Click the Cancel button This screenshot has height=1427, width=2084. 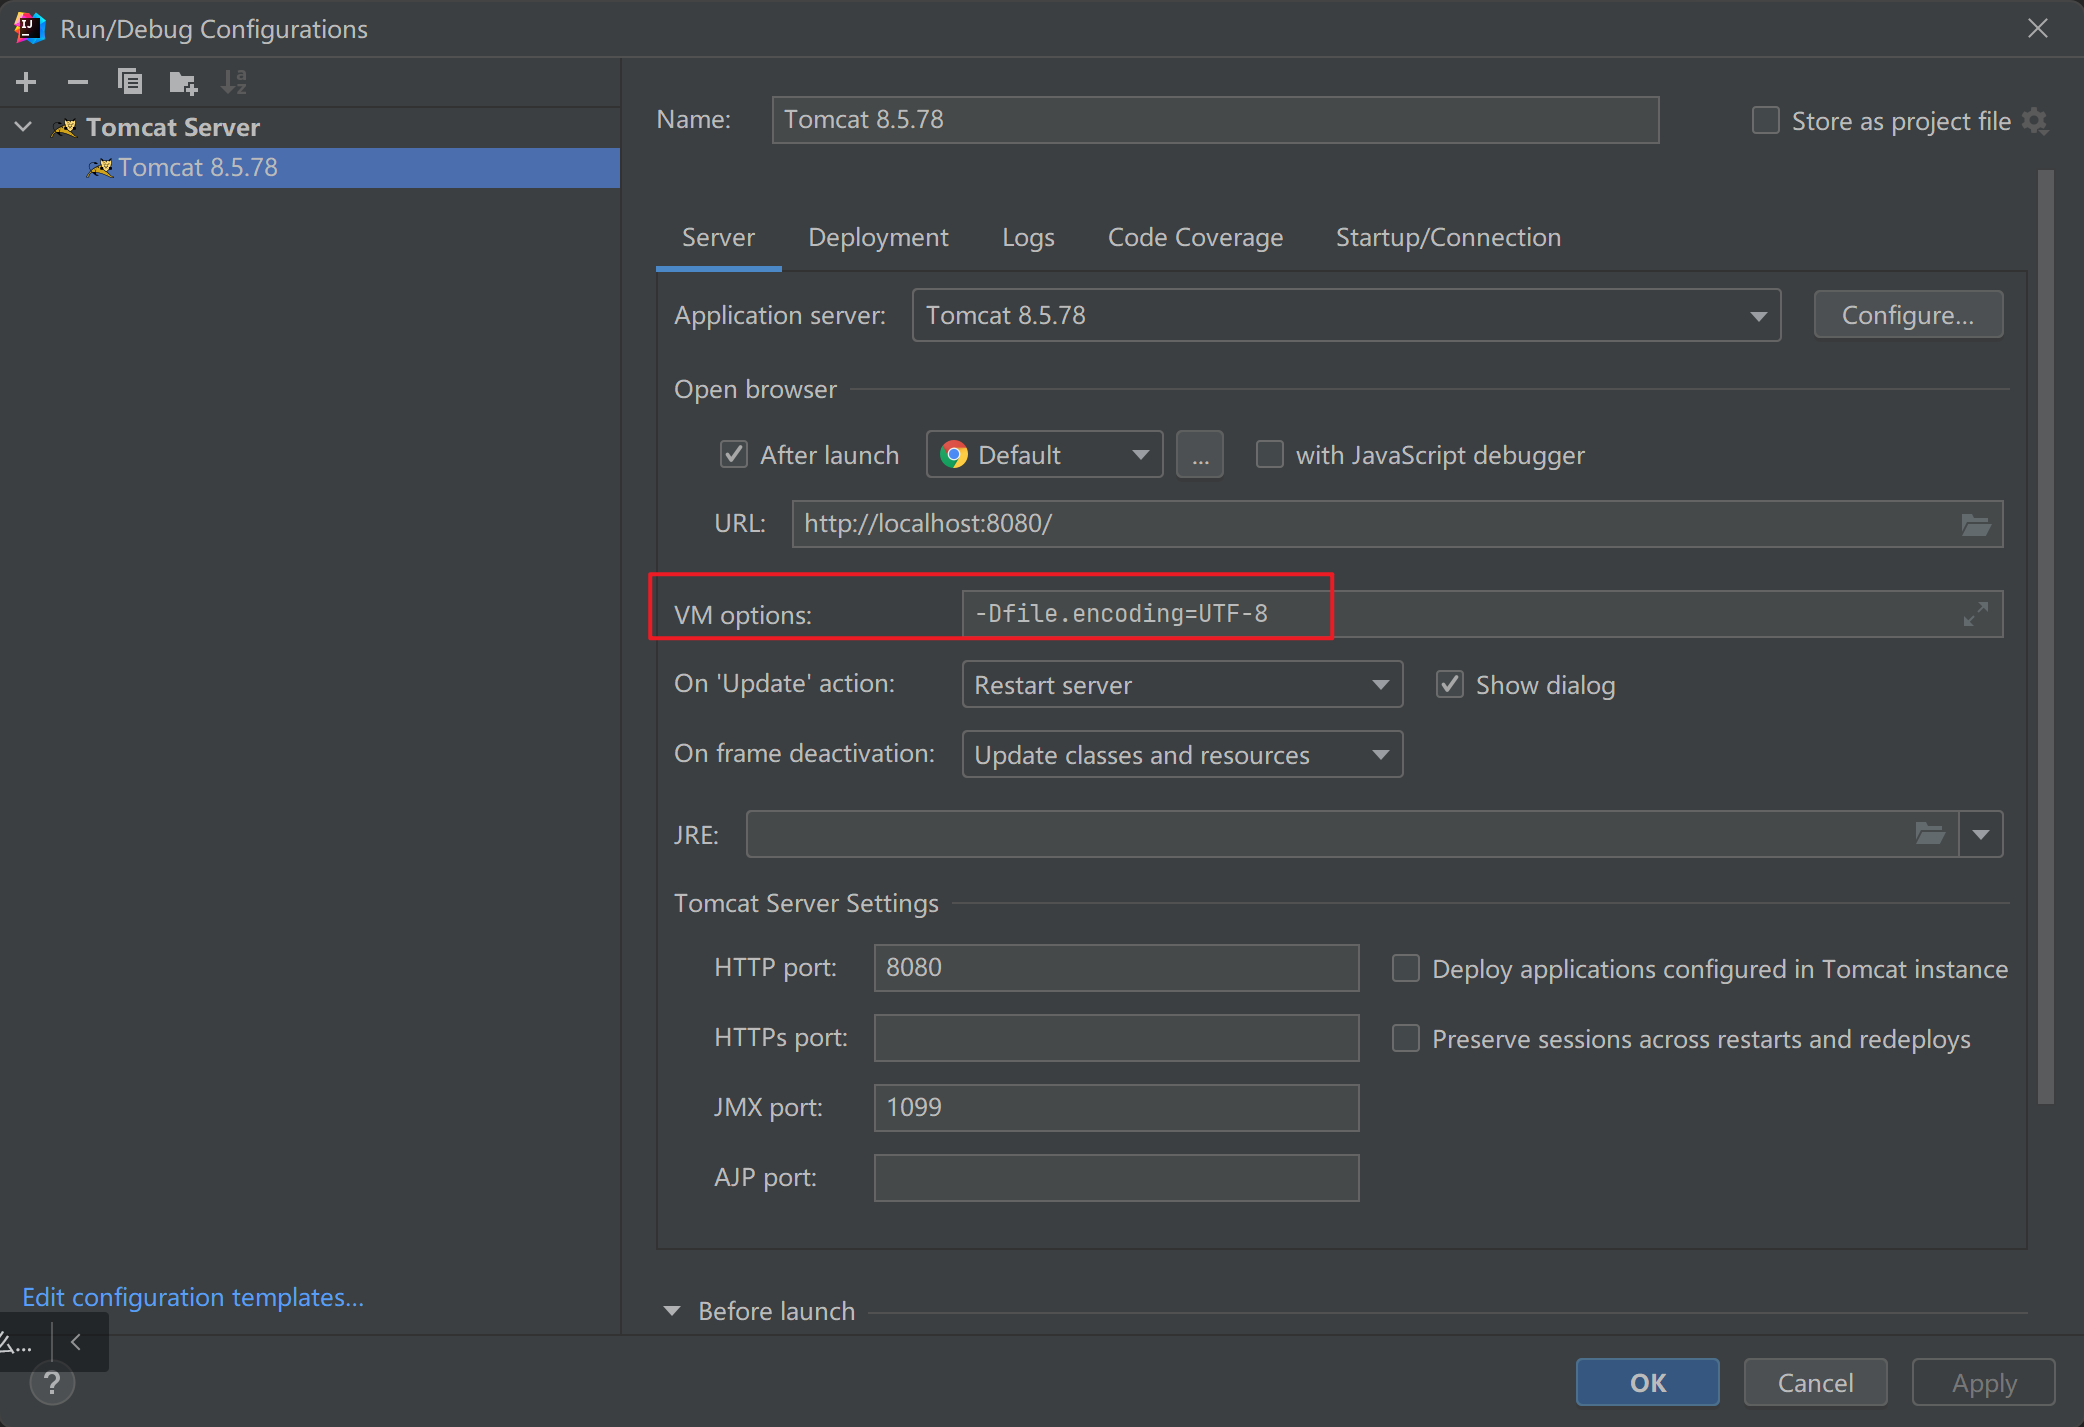[1815, 1383]
